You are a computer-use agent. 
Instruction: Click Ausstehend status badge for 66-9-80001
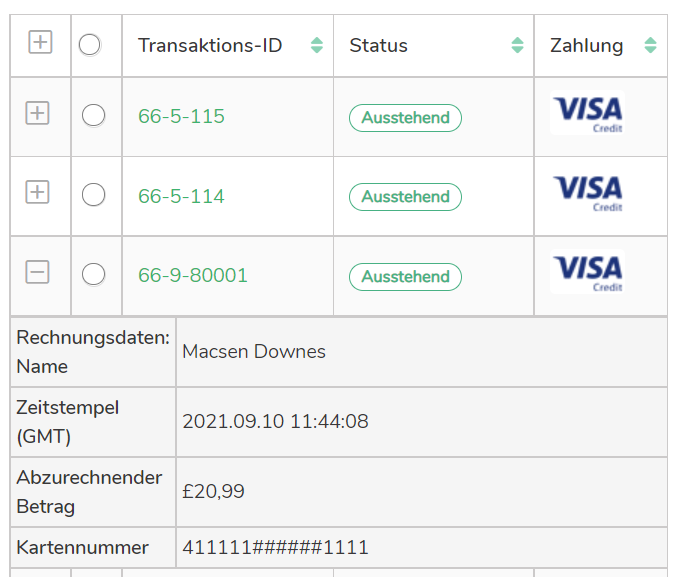click(x=405, y=277)
